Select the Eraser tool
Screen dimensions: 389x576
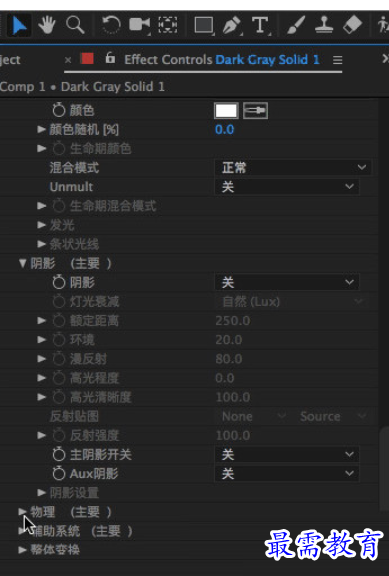352,25
